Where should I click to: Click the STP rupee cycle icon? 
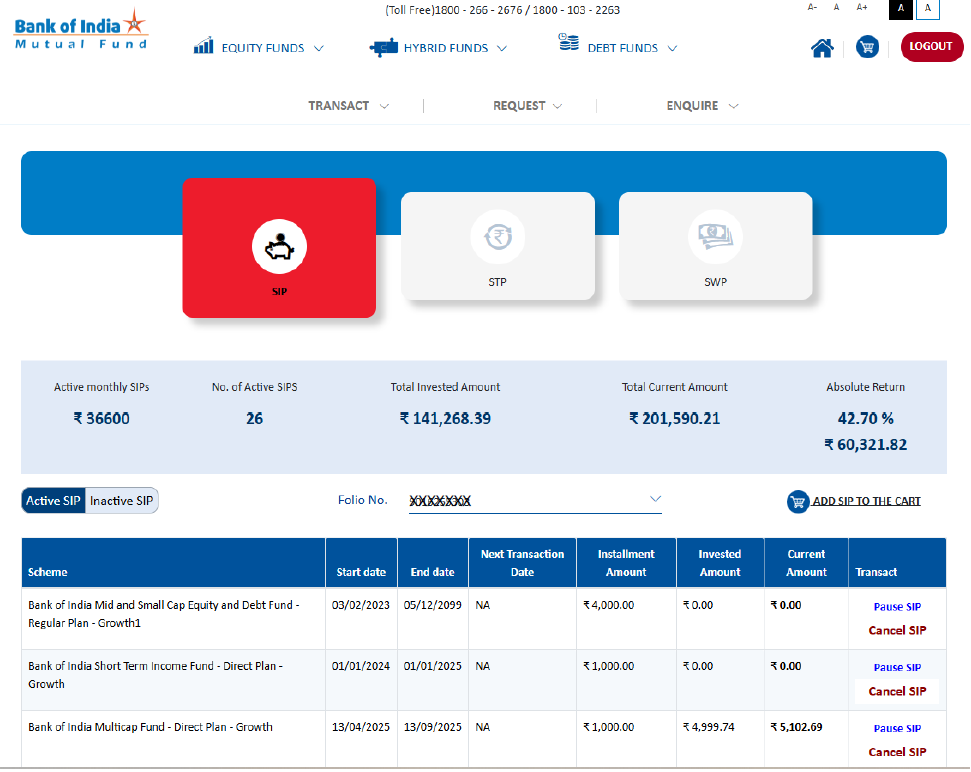pos(498,237)
